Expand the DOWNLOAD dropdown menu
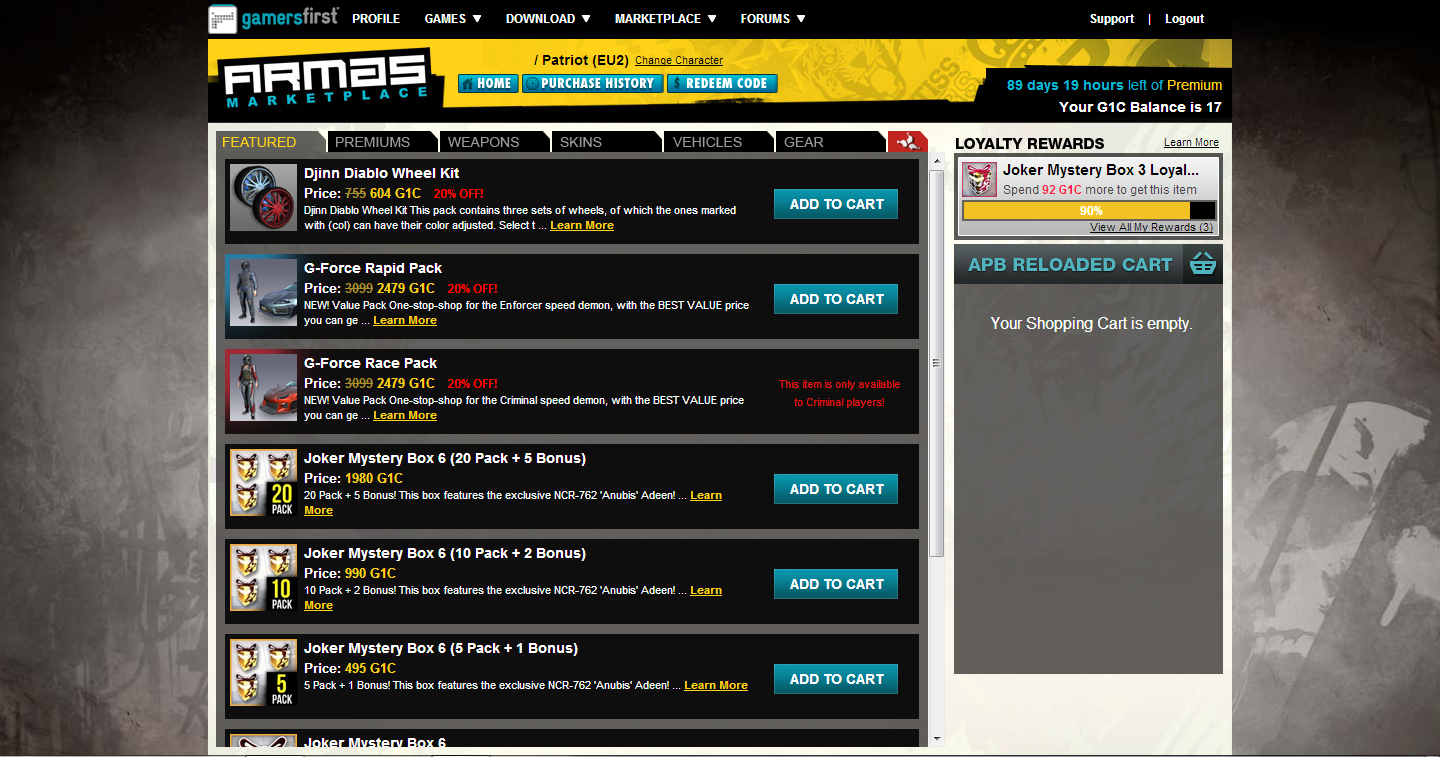The height and width of the screenshot is (757, 1440). coord(548,19)
